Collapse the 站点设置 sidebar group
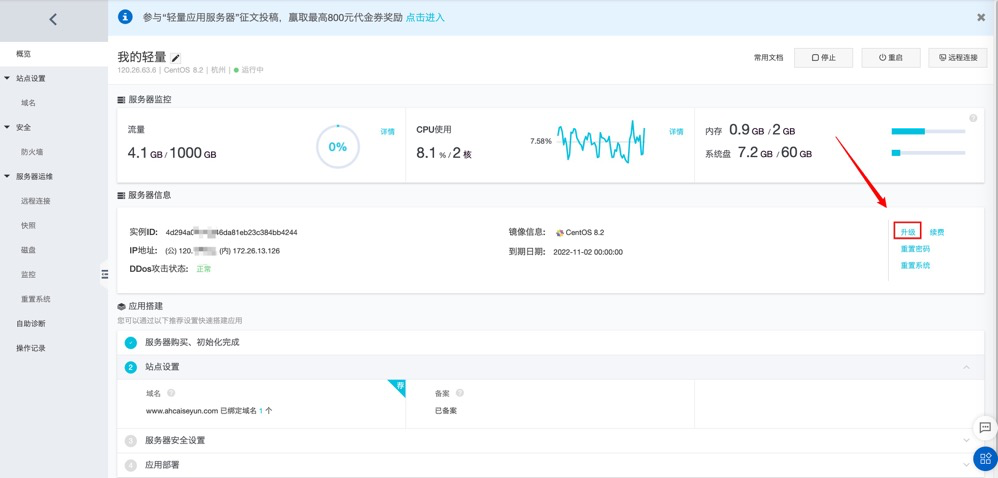998x478 pixels. 7,78
